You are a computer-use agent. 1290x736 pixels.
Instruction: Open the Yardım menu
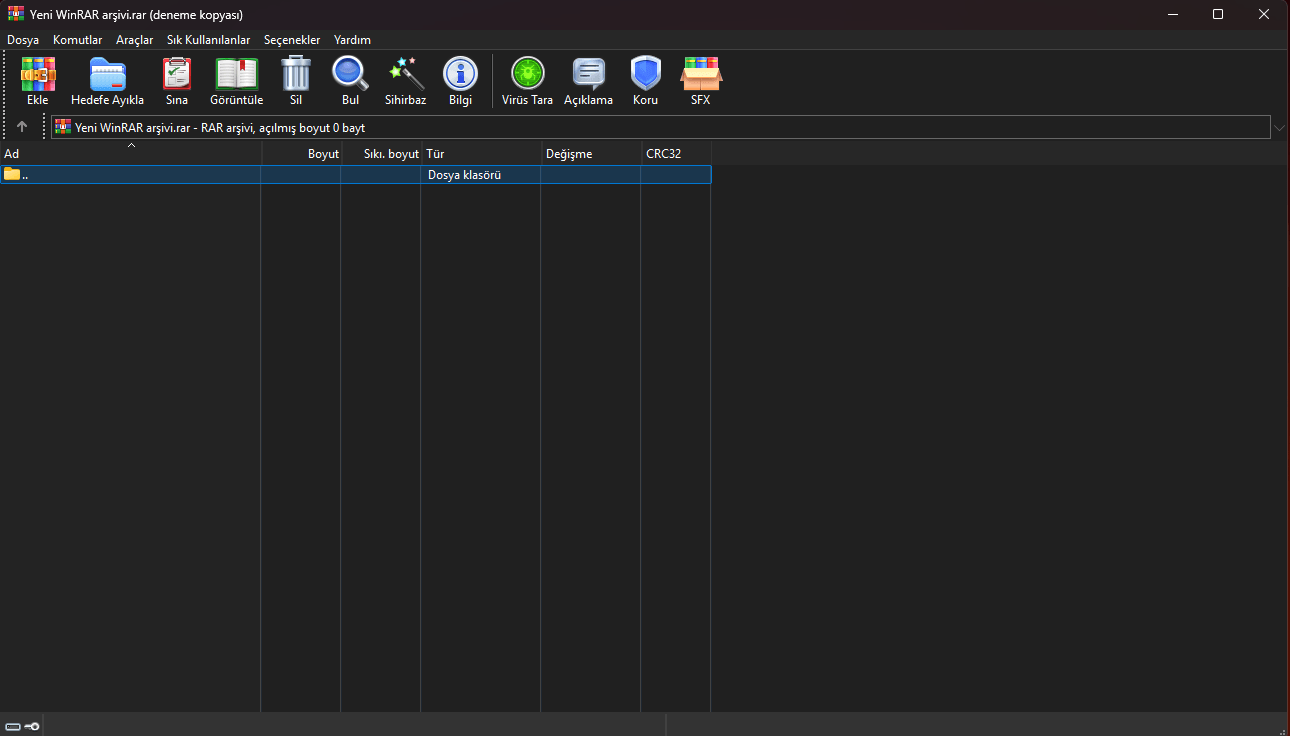pyautogui.click(x=352, y=40)
